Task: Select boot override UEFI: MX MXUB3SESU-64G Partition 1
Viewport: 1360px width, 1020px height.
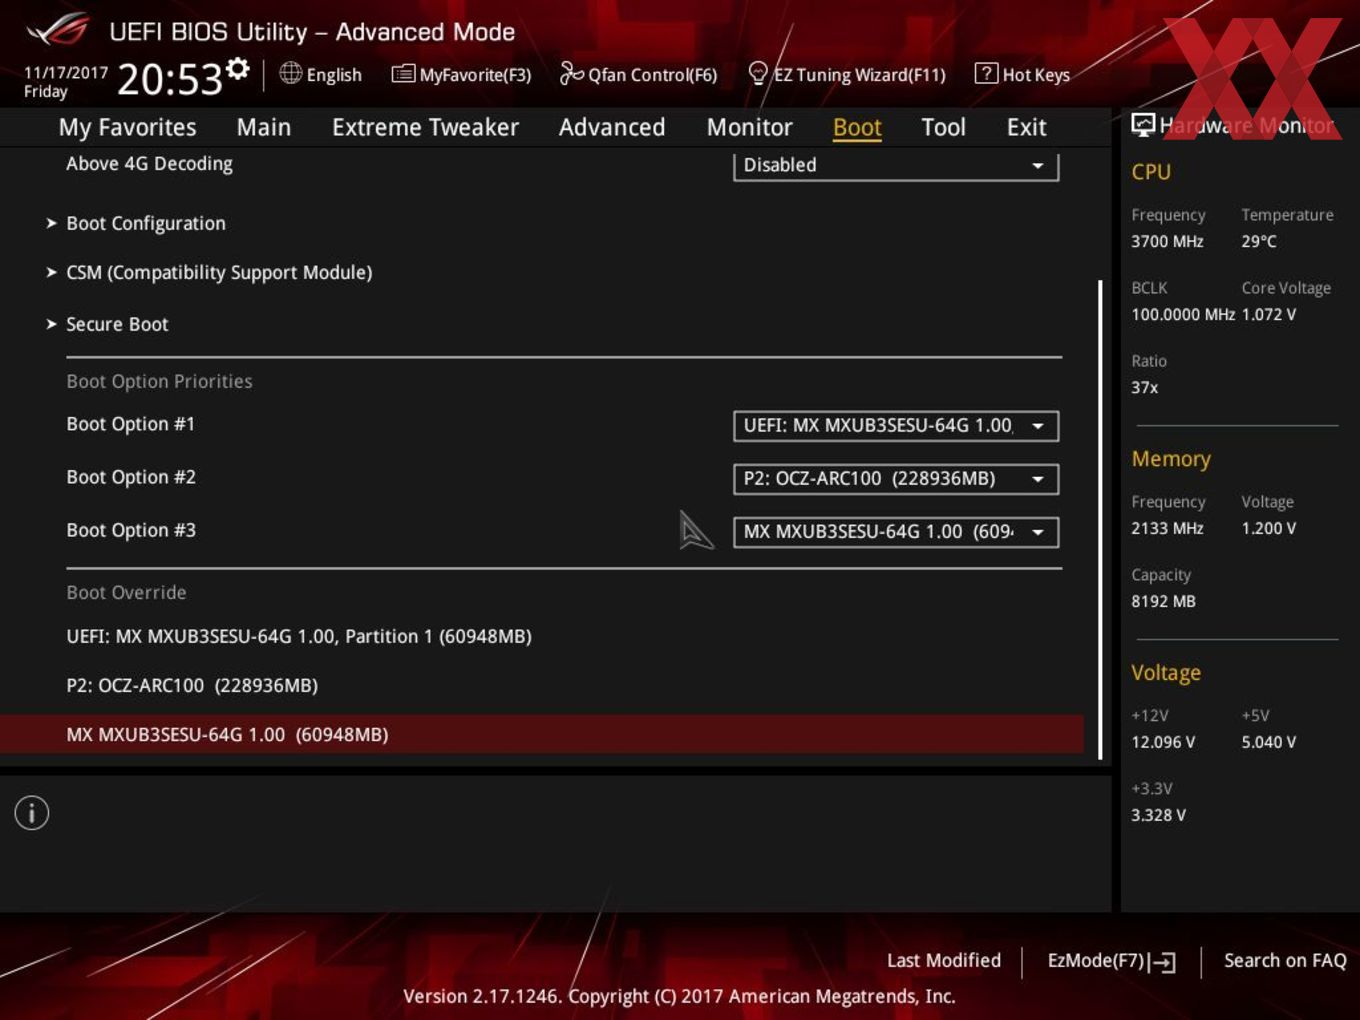Action: point(299,636)
